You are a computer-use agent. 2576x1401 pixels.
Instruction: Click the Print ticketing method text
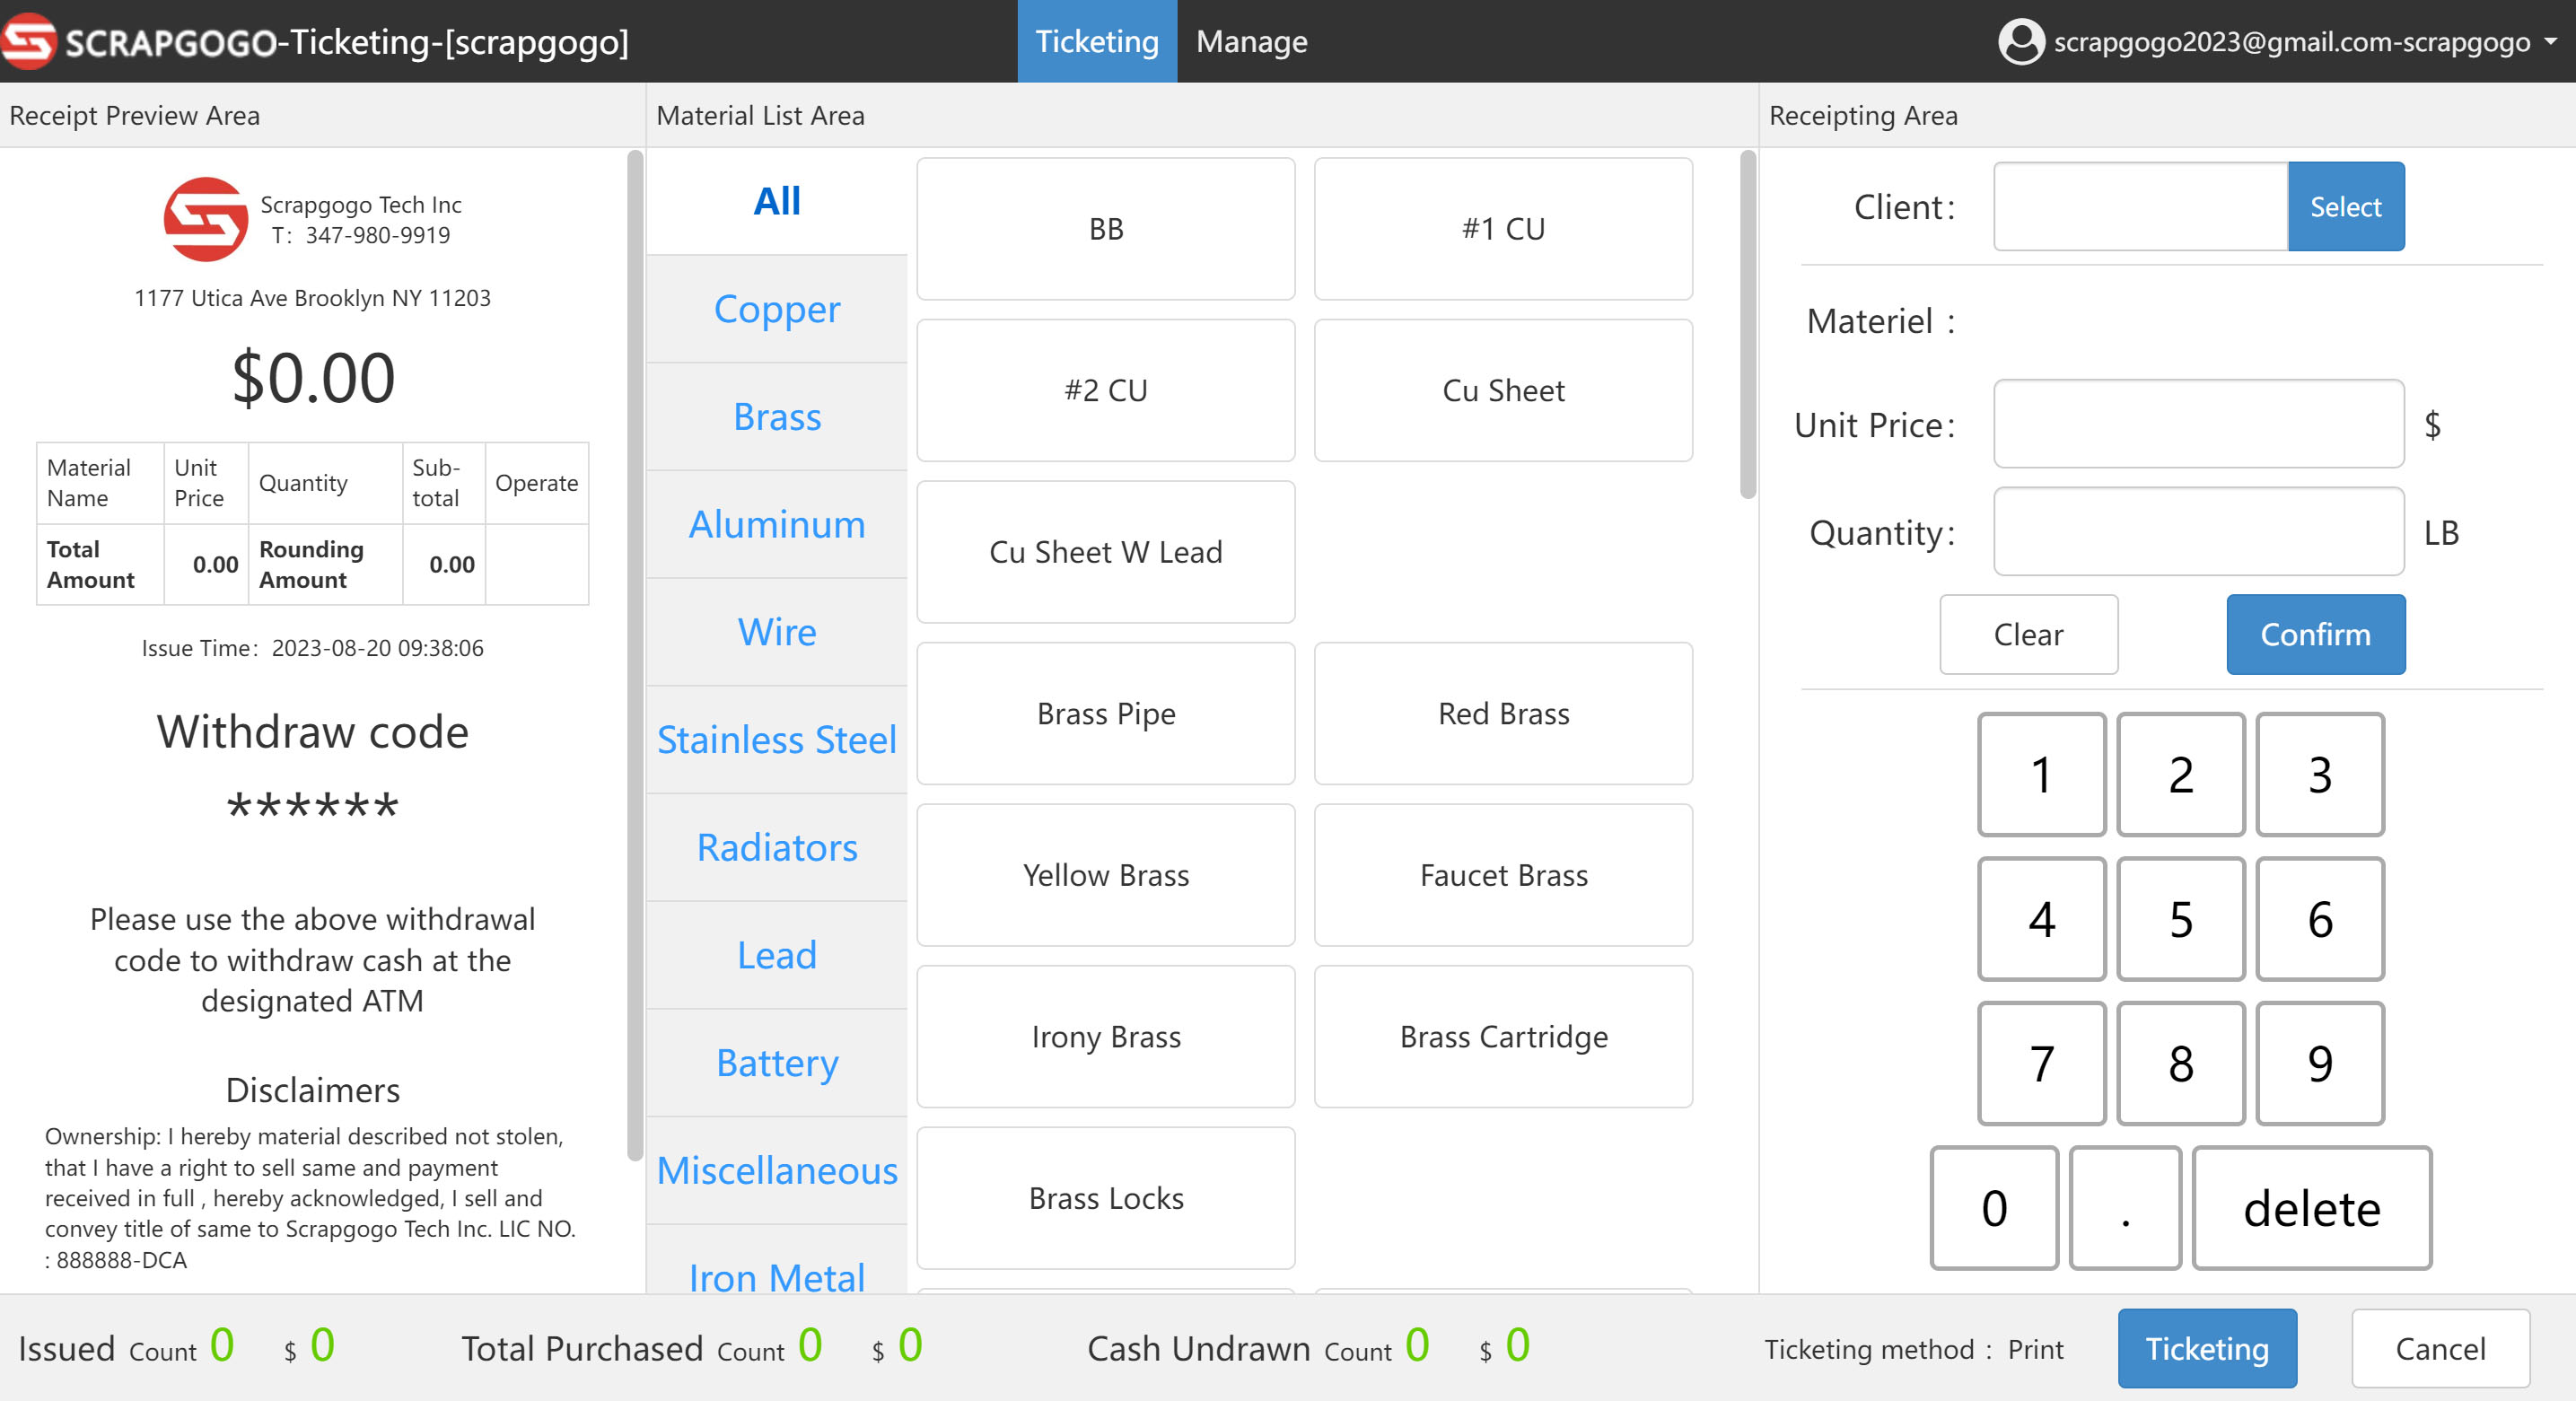tap(2035, 1349)
